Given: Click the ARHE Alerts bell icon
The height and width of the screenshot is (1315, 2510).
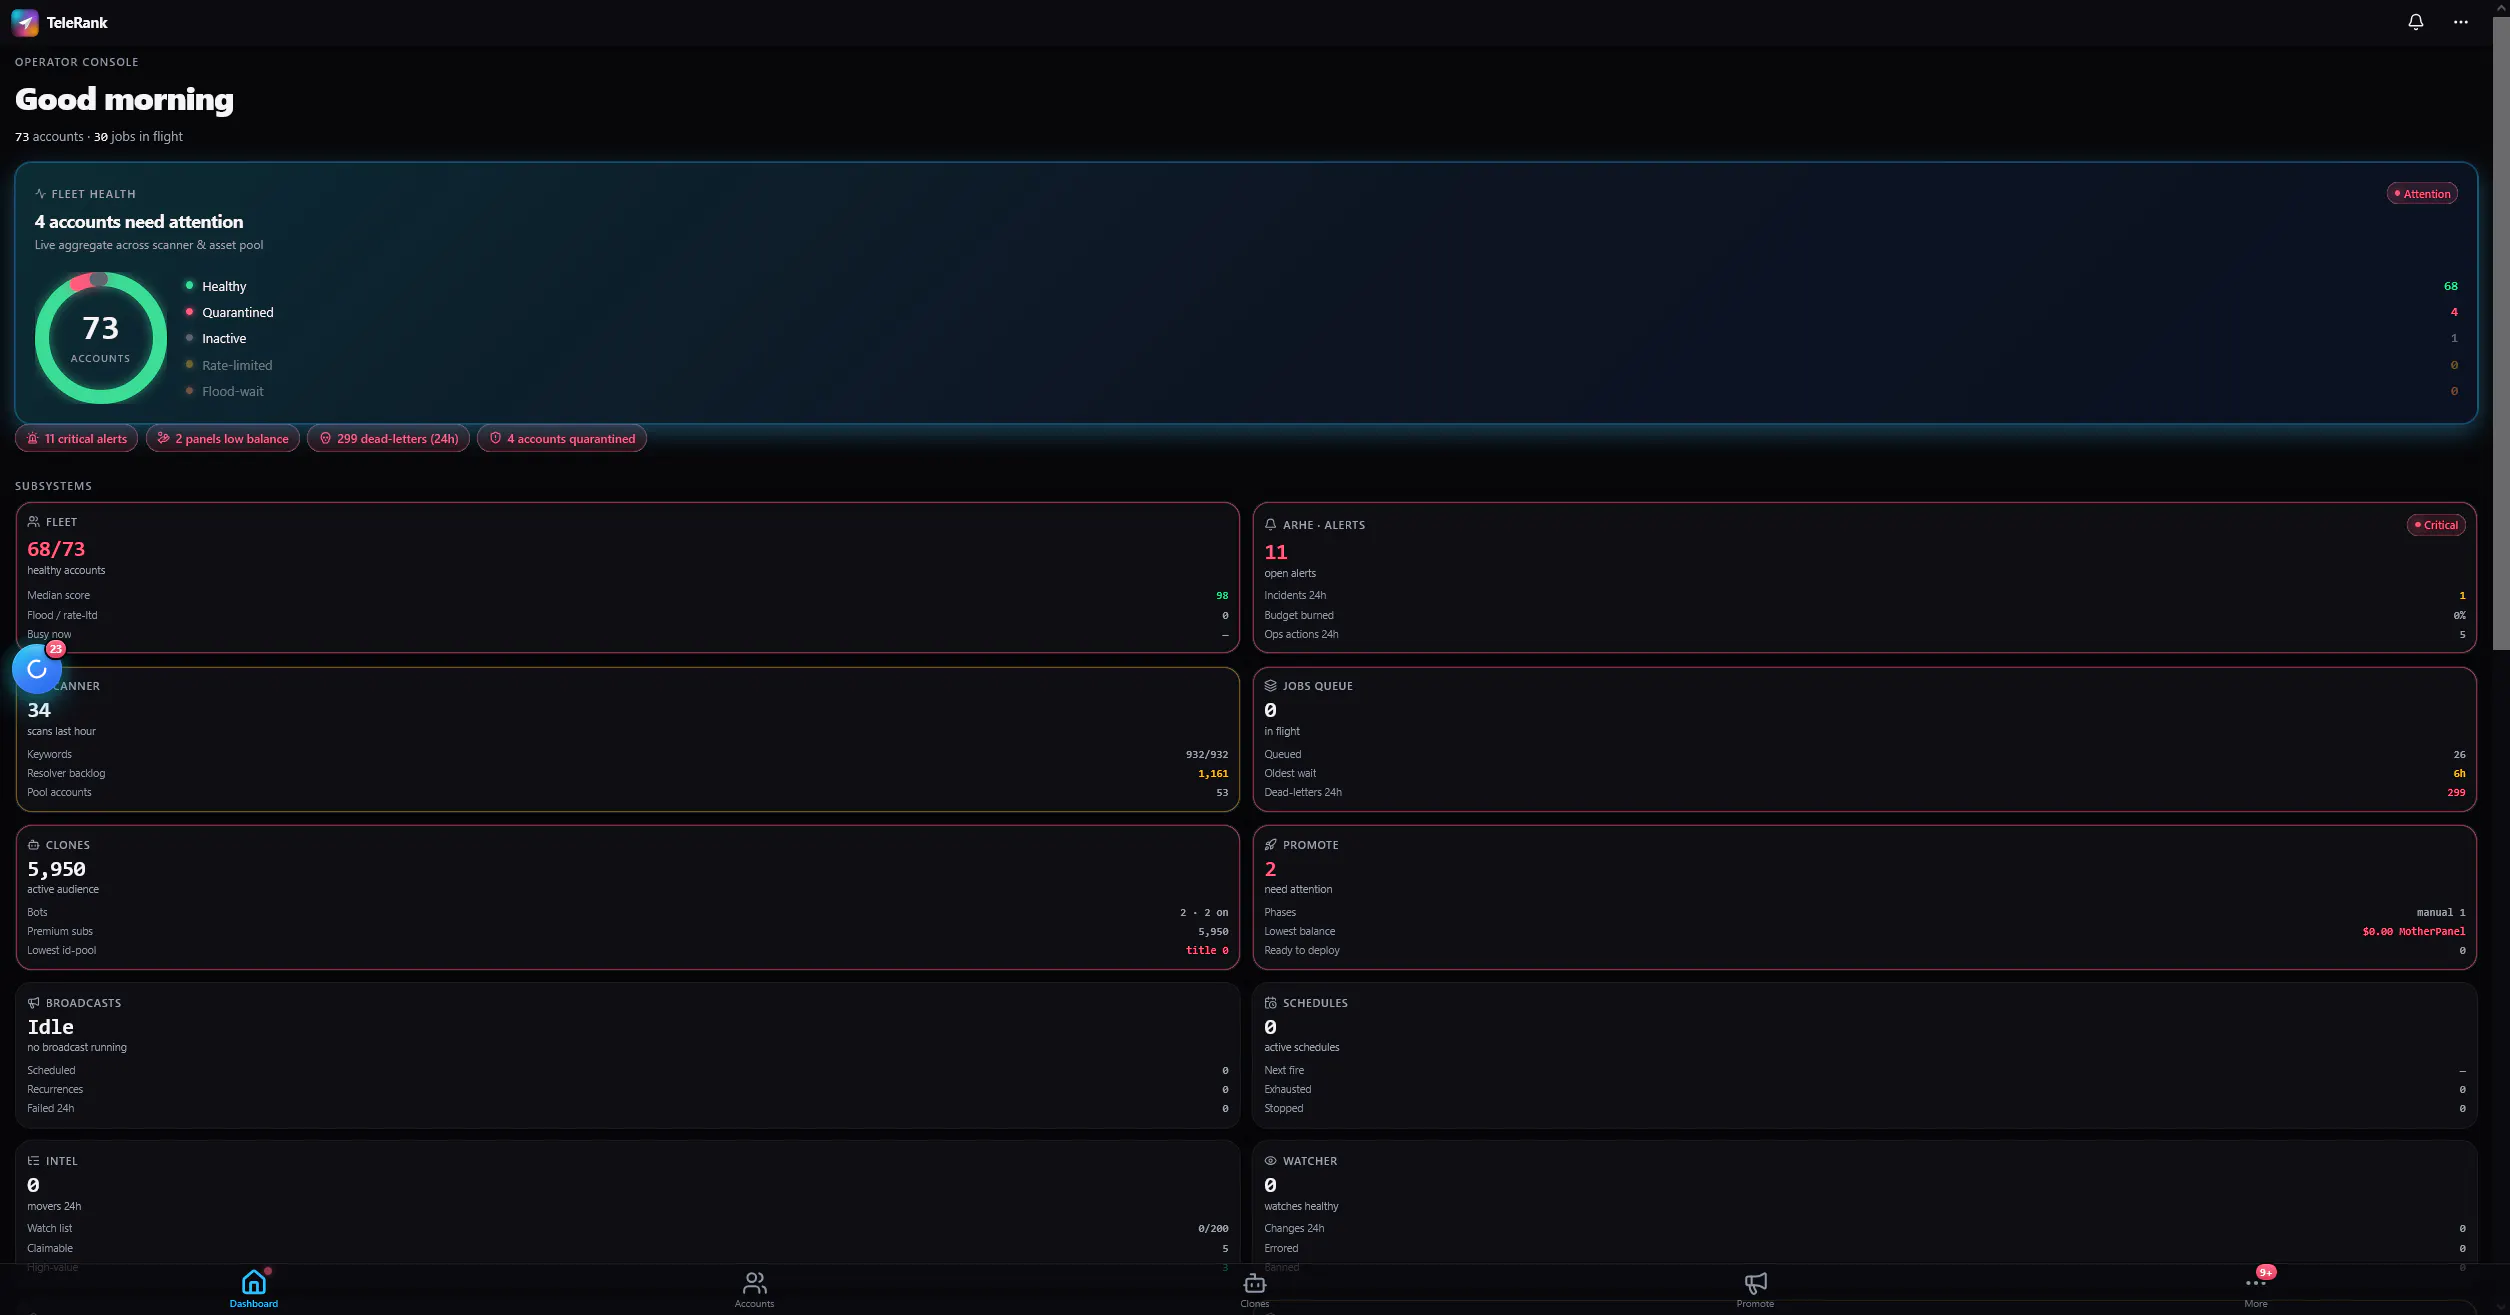Looking at the screenshot, I should 1271,525.
